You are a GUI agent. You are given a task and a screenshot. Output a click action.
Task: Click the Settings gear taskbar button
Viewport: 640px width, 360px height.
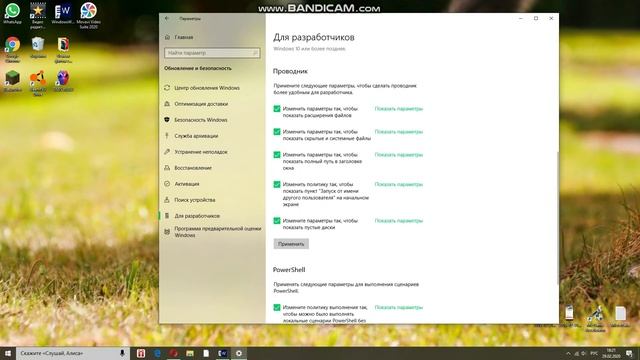coord(239,353)
